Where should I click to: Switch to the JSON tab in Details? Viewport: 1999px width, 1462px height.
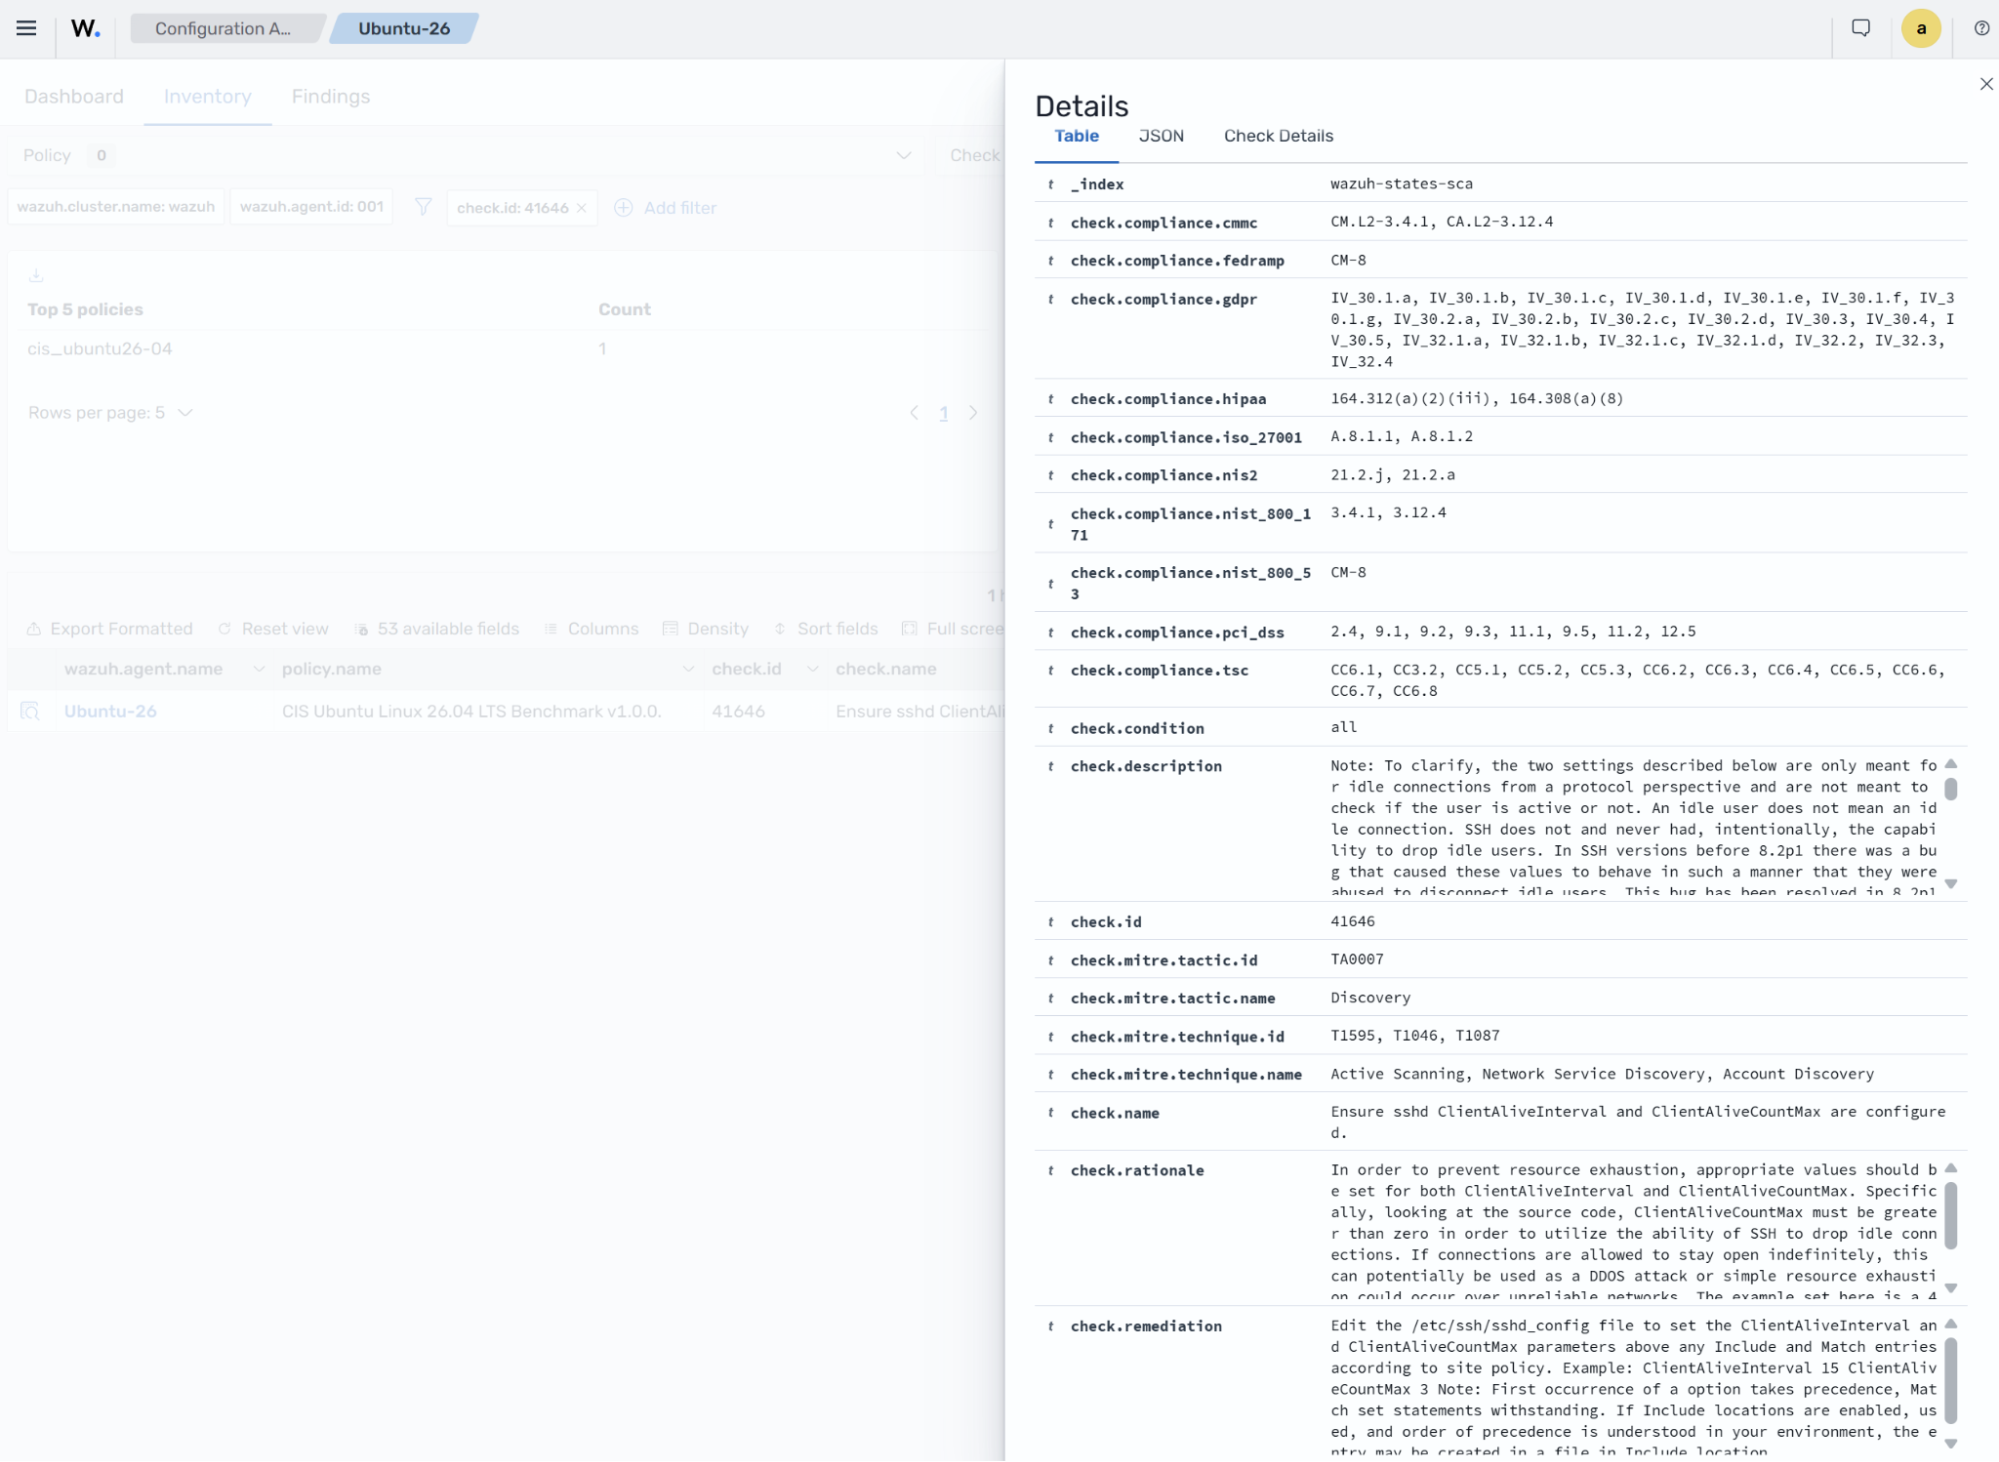tap(1161, 136)
